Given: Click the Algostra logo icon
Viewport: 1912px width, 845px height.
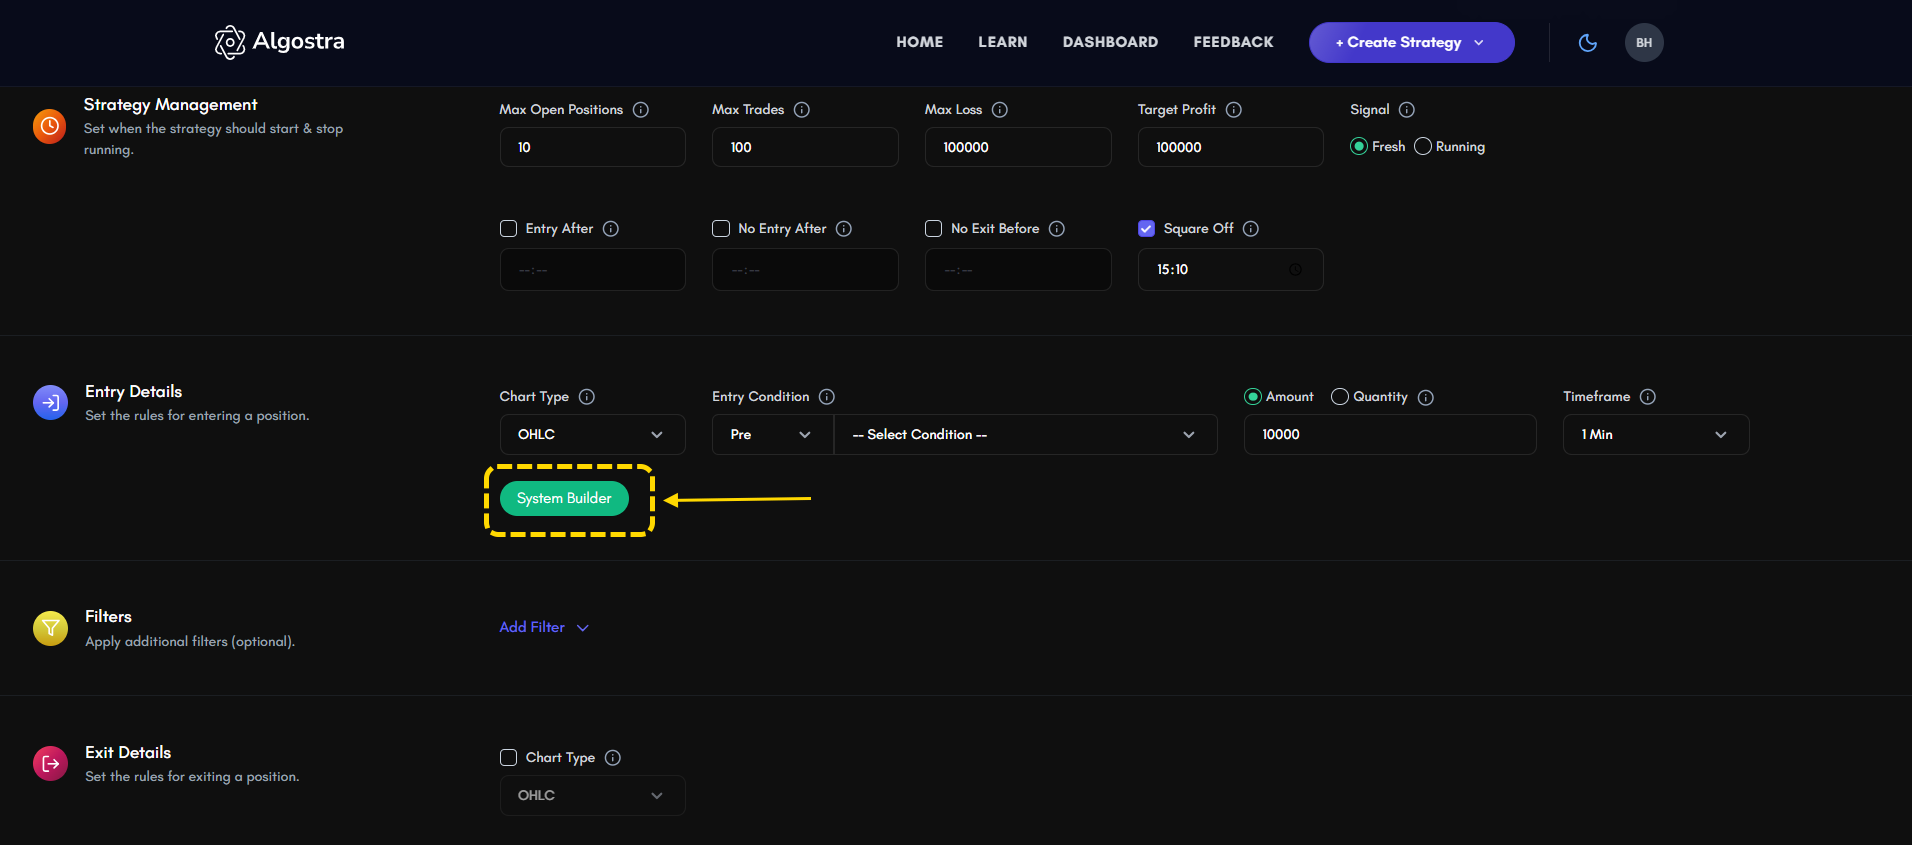Looking at the screenshot, I should 230,42.
